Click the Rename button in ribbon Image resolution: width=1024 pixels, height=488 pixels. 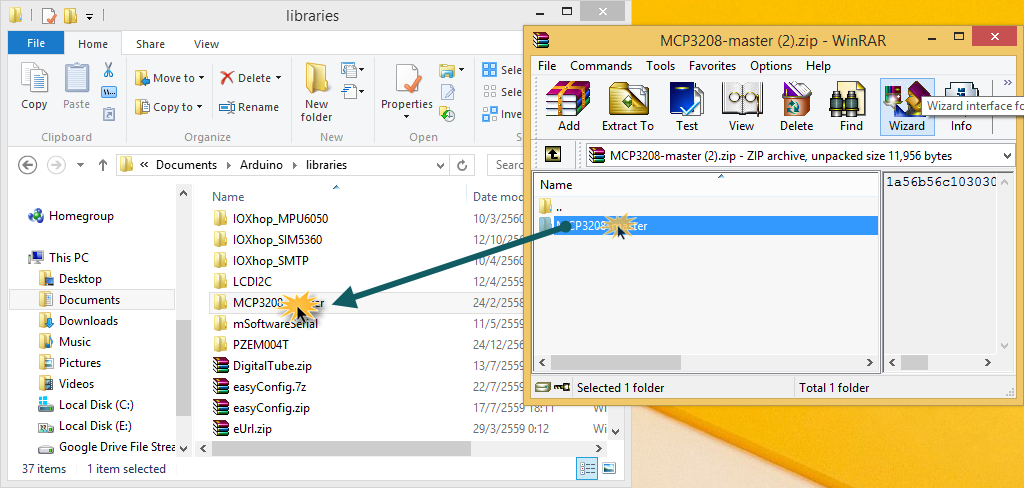point(248,106)
